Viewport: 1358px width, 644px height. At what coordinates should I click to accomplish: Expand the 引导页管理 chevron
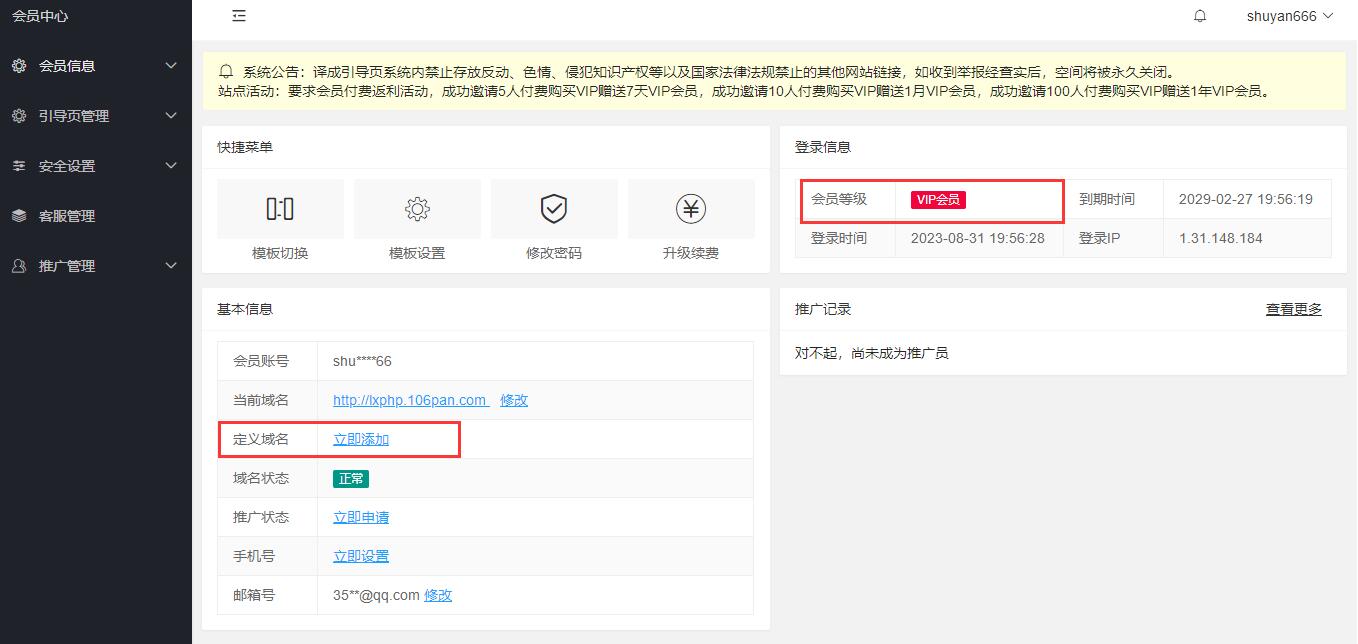(170, 116)
